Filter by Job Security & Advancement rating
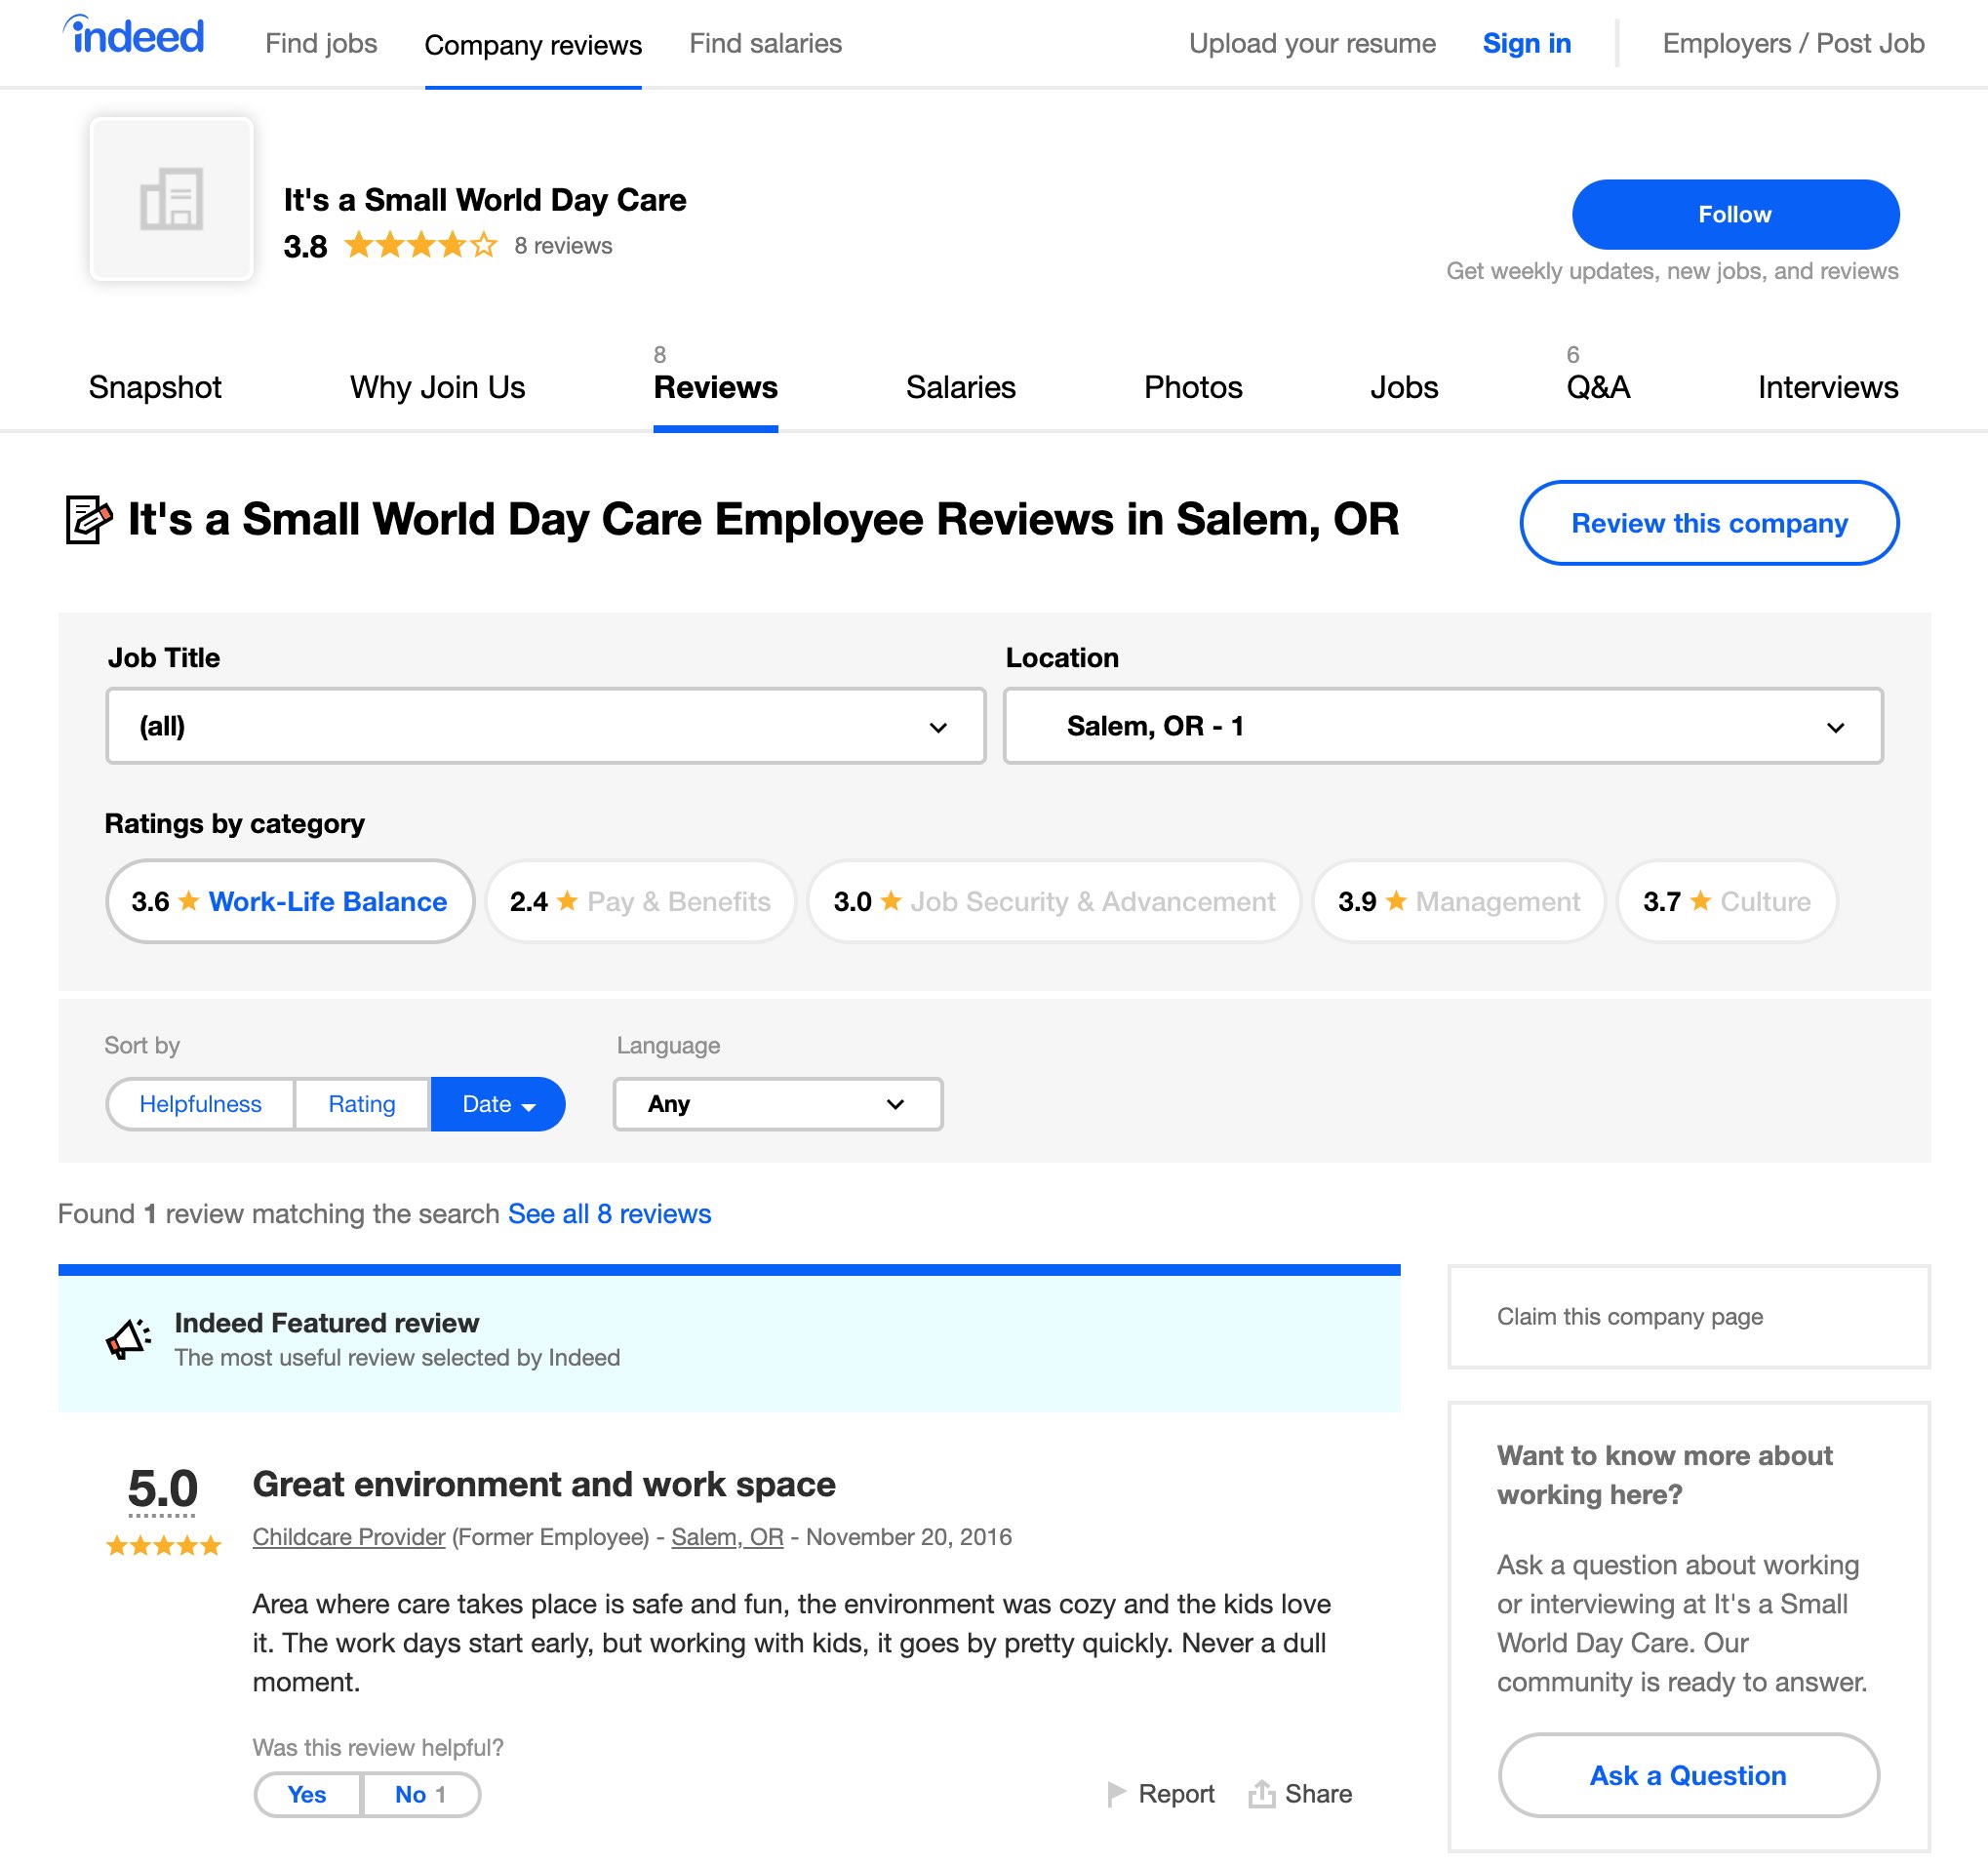Viewport: 1988px width, 1865px height. 1054,901
